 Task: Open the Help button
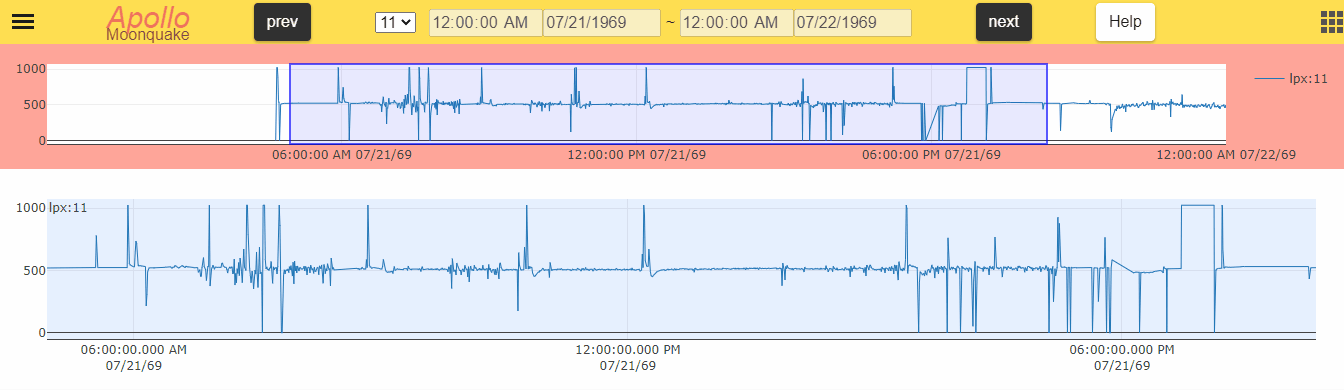coord(1125,22)
